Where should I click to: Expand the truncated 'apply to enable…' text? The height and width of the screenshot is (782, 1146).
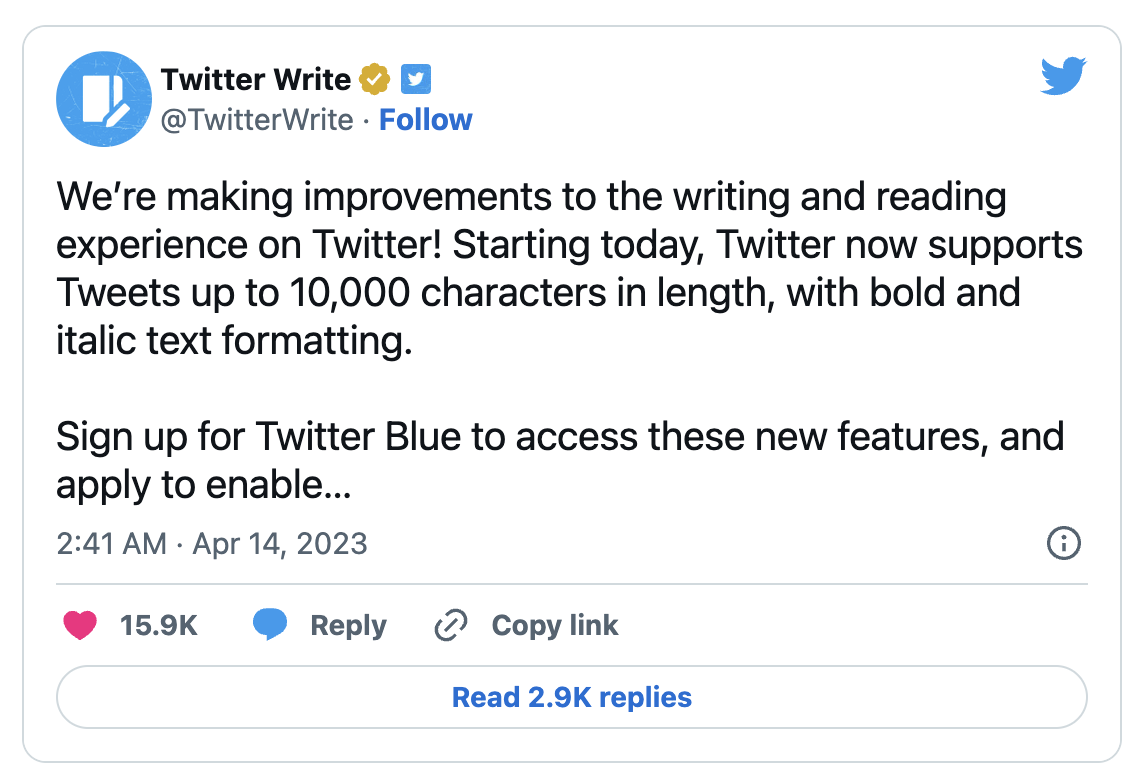pyautogui.click(x=204, y=486)
